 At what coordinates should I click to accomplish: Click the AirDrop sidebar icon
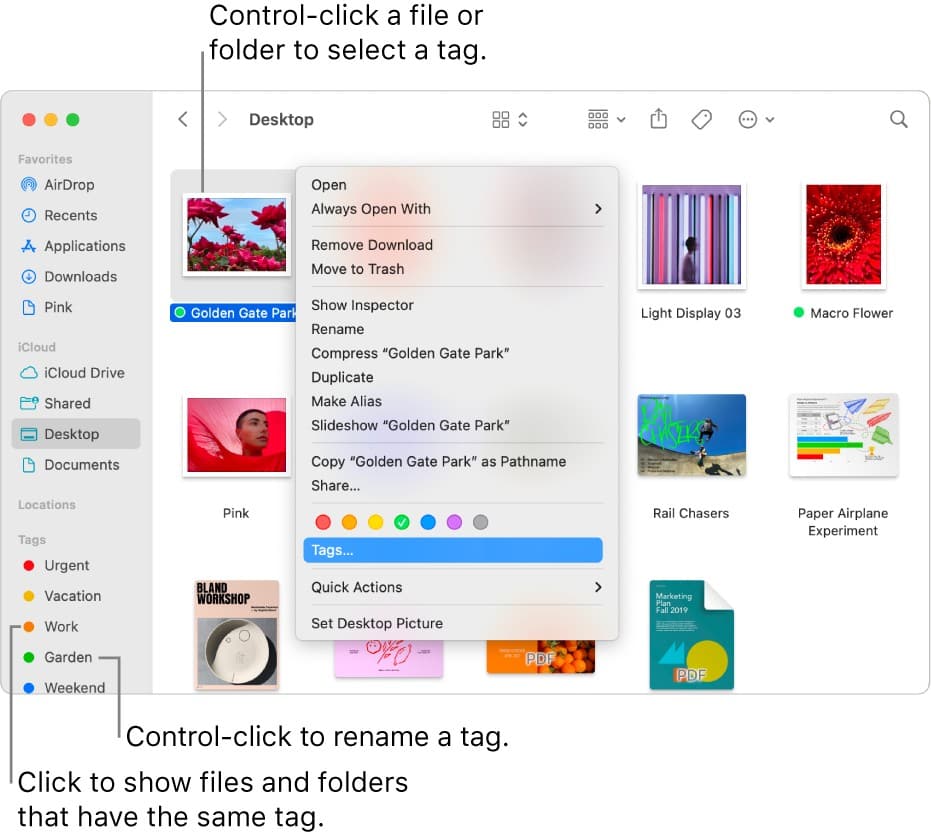[x=28, y=185]
